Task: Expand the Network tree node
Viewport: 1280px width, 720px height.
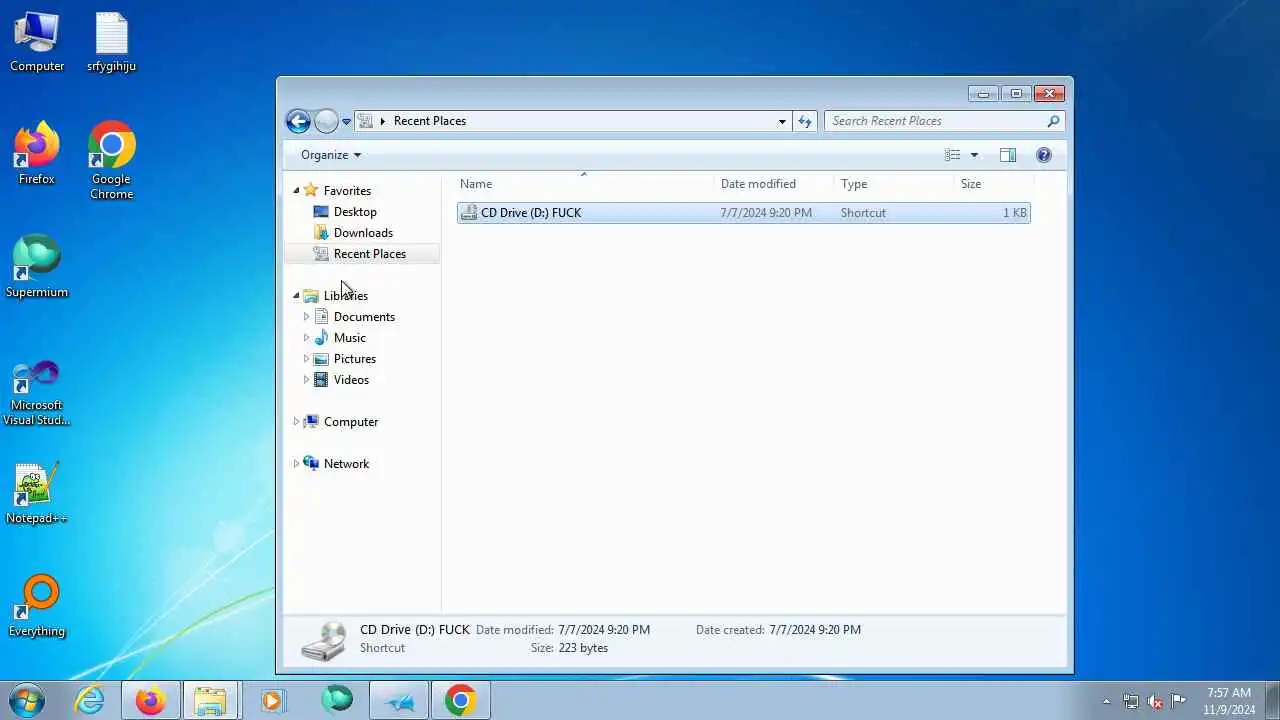Action: (296, 464)
